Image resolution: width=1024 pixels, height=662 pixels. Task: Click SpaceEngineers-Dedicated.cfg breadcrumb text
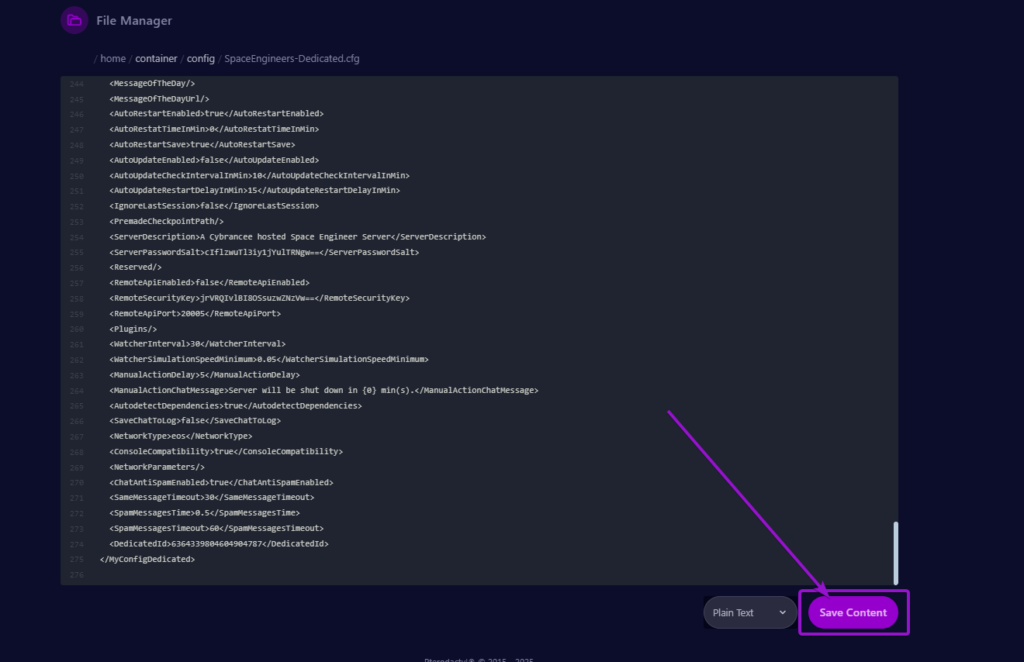click(292, 59)
